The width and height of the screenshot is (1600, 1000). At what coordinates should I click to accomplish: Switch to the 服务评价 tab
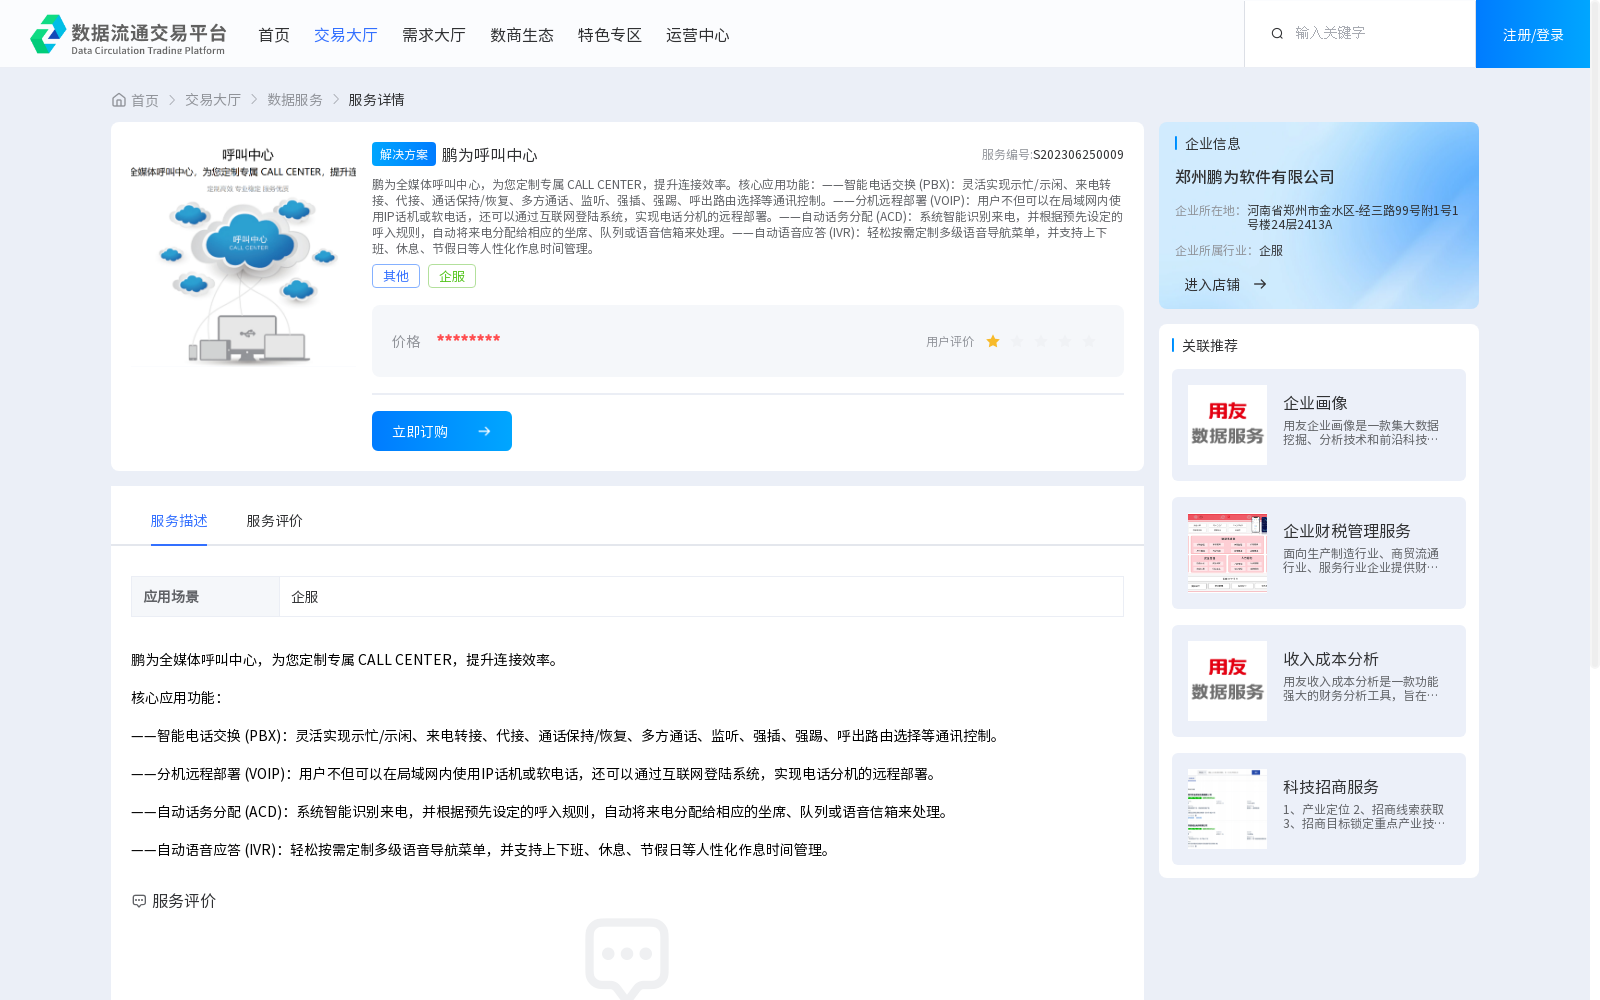(x=274, y=521)
